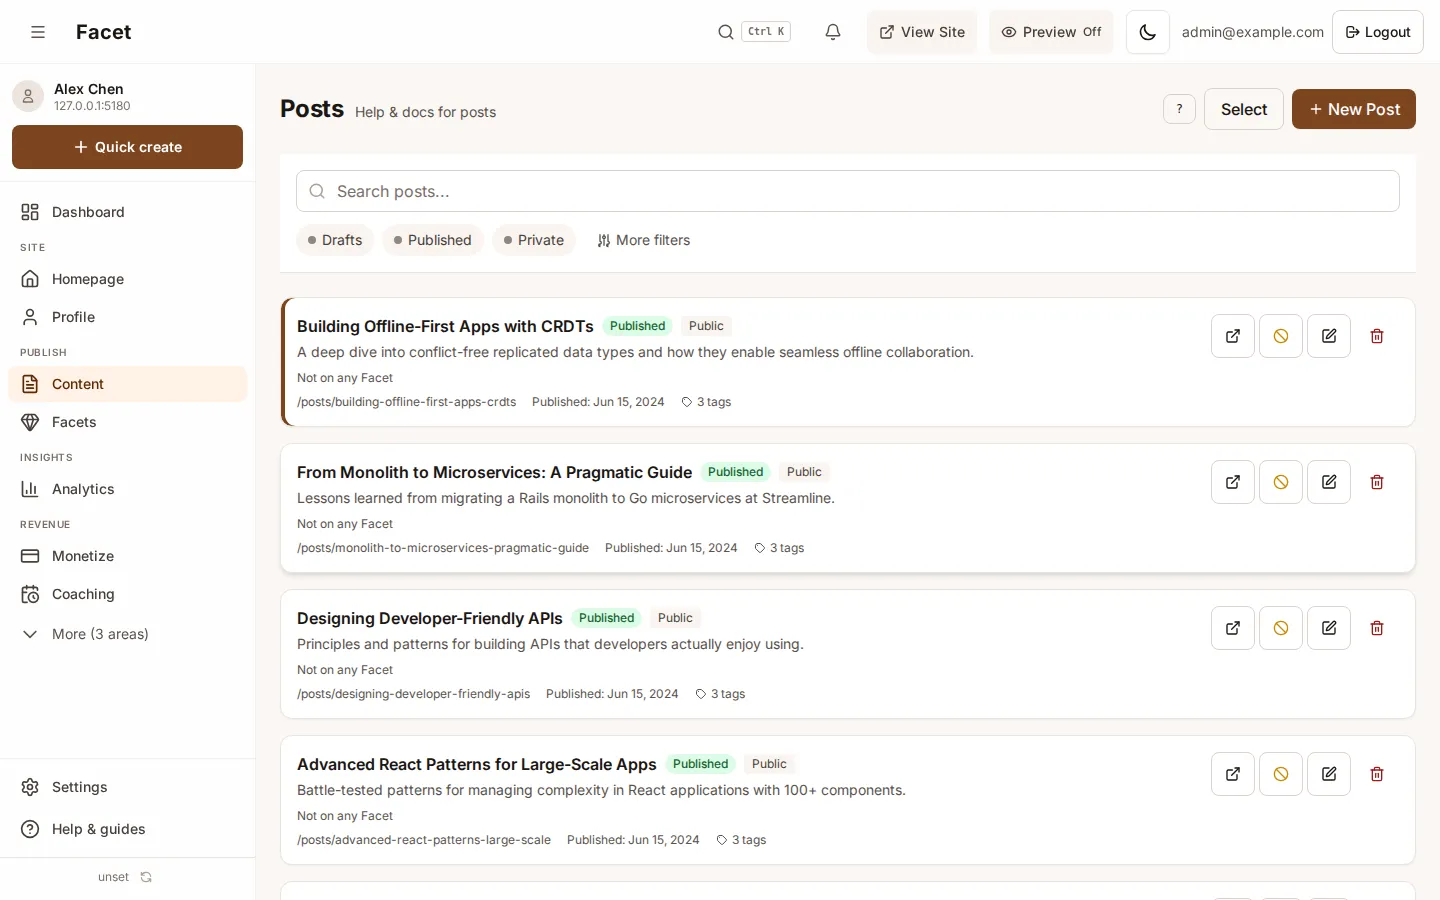Open Analytics in sidebar
The width and height of the screenshot is (1440, 900).
(127, 489)
